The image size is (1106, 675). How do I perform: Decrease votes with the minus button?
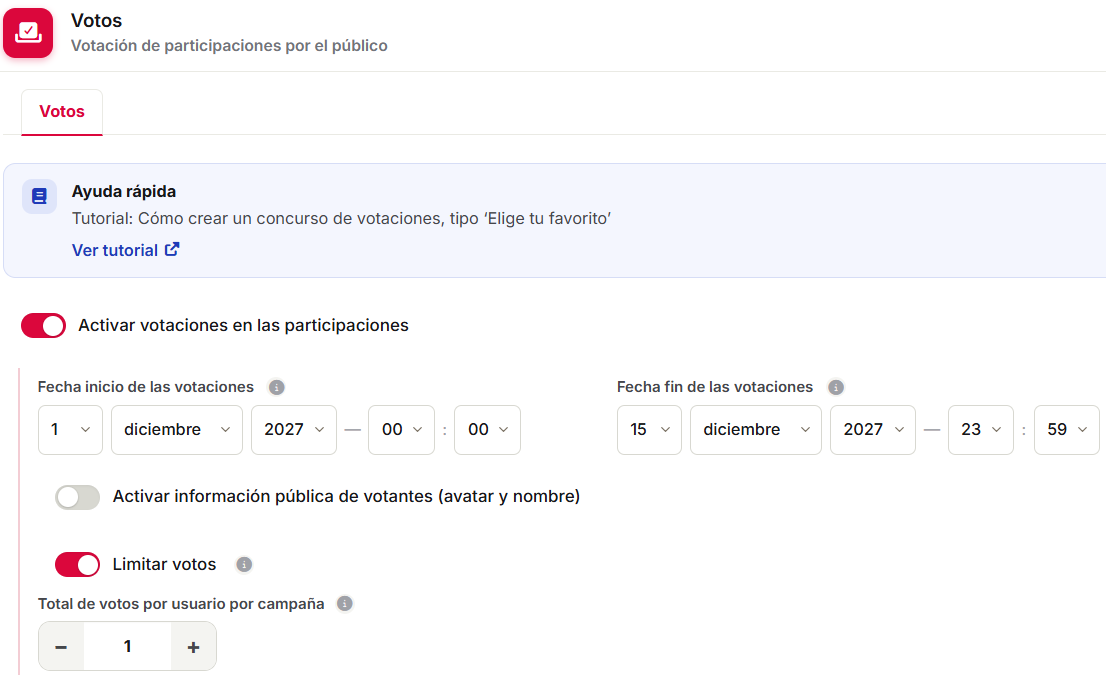point(61,646)
